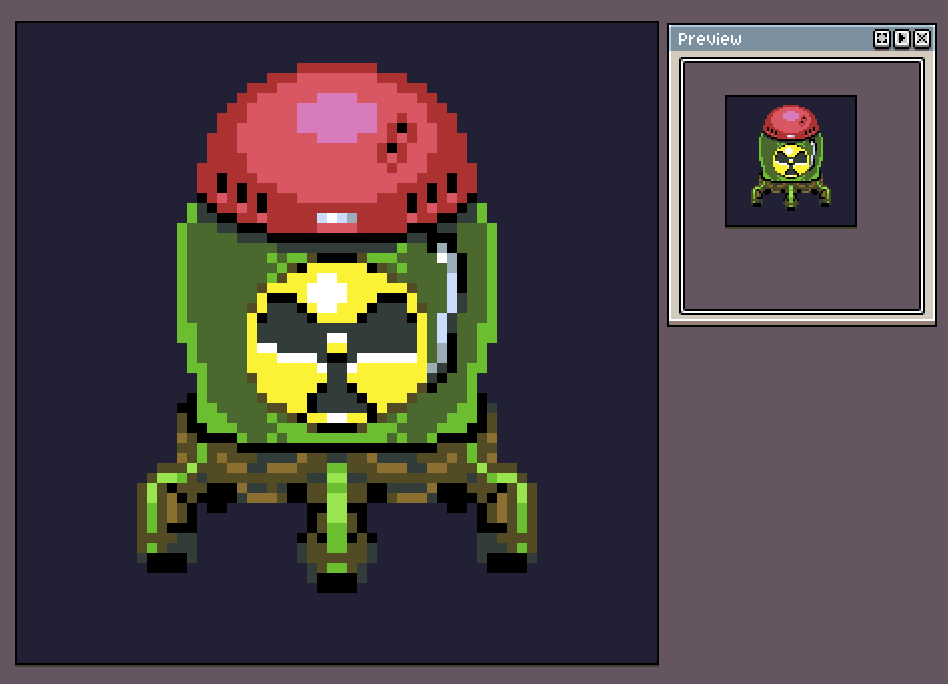Click the white circle in the yellow emblem
948x684 pixels.
(326, 293)
